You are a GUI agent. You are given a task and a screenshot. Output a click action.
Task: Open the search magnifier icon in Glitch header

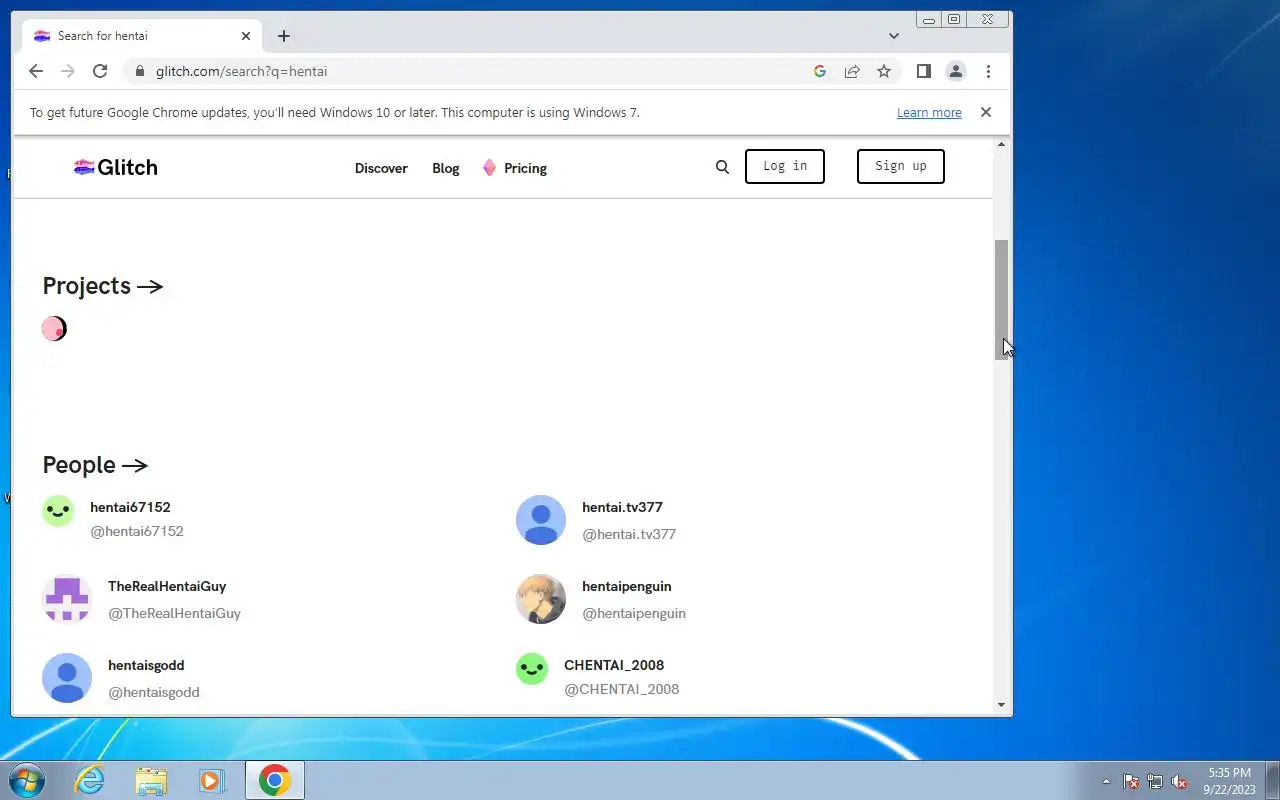coord(722,167)
